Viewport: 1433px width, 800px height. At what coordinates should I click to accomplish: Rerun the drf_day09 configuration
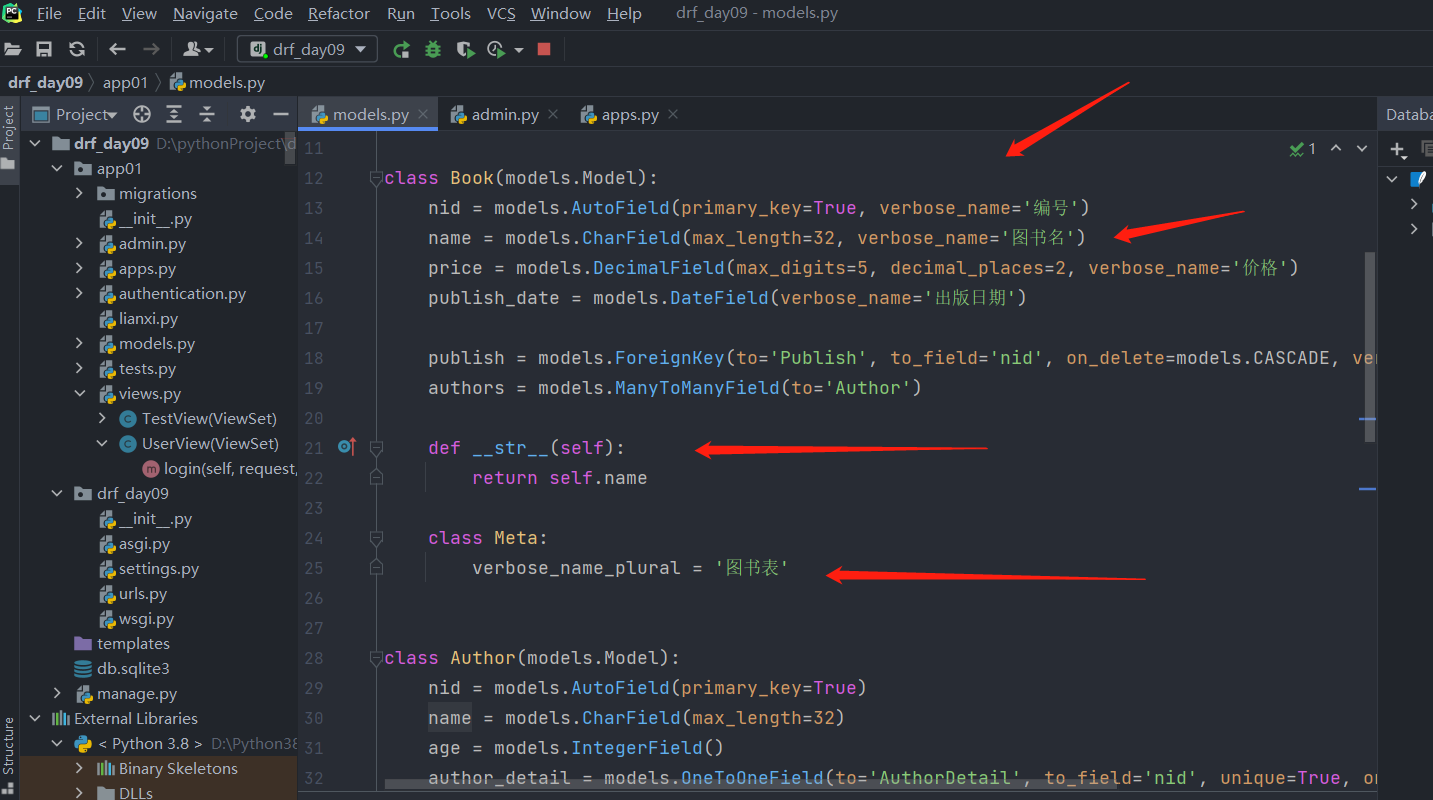(401, 49)
